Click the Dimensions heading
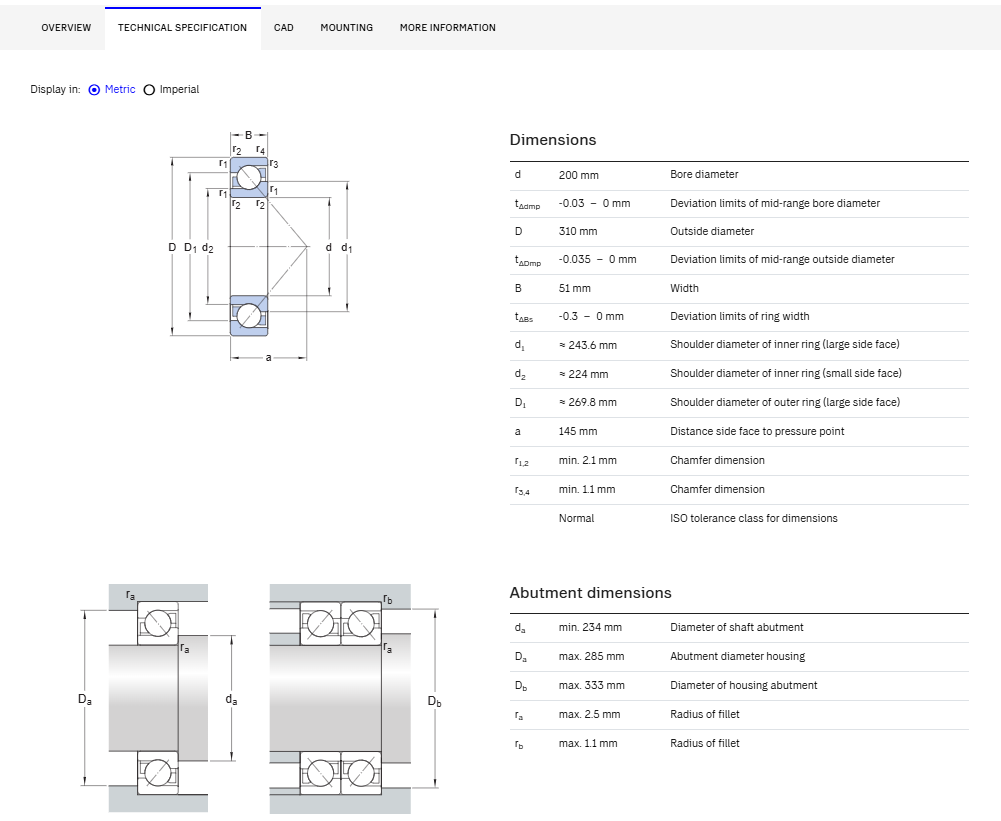The image size is (1001, 821). pyautogui.click(x=553, y=140)
